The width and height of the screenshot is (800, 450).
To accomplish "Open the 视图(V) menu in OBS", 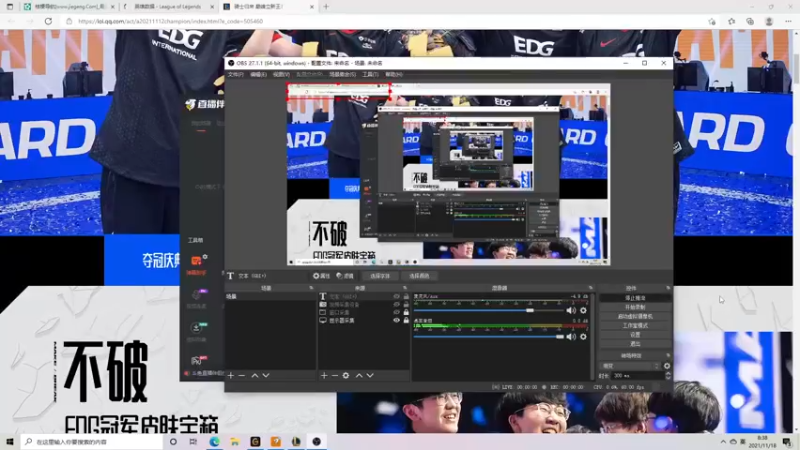I will (x=281, y=74).
